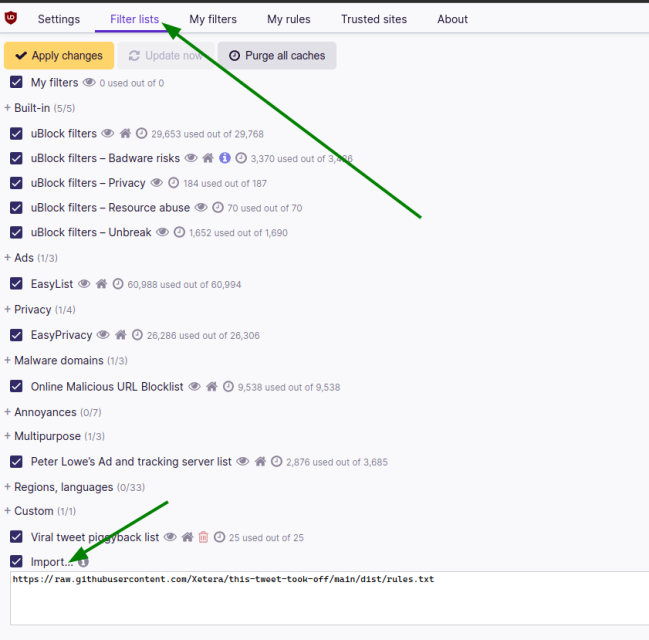
Task: View content of My filters eye icon
Action: [89, 82]
